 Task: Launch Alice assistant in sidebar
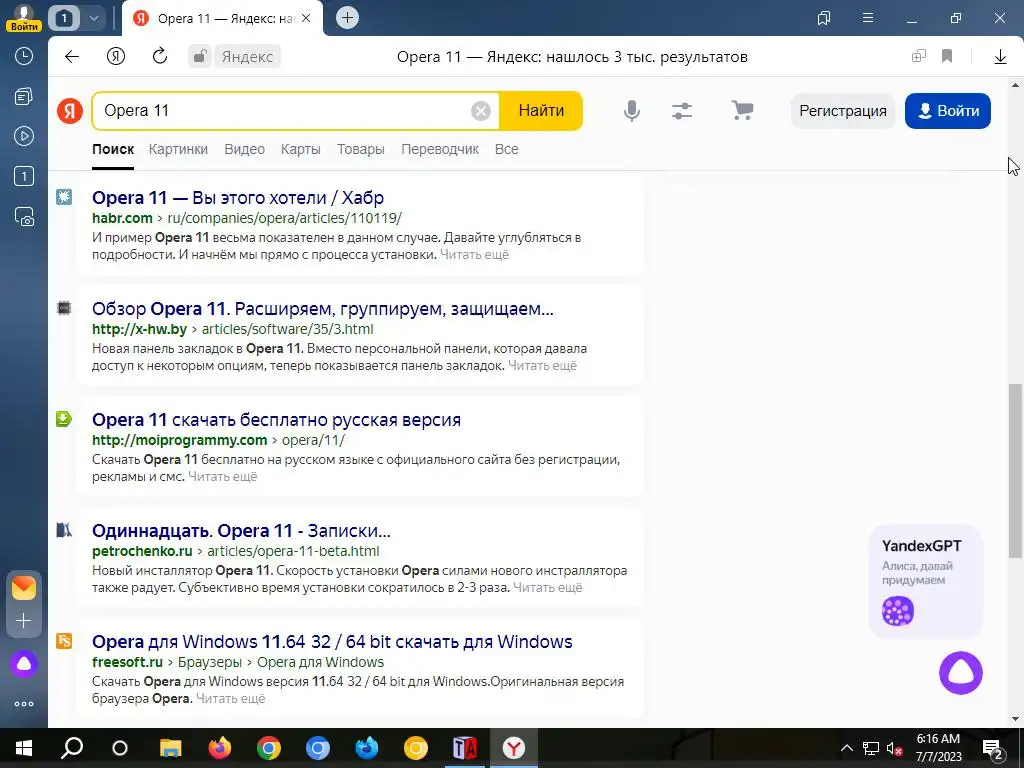tap(24, 664)
